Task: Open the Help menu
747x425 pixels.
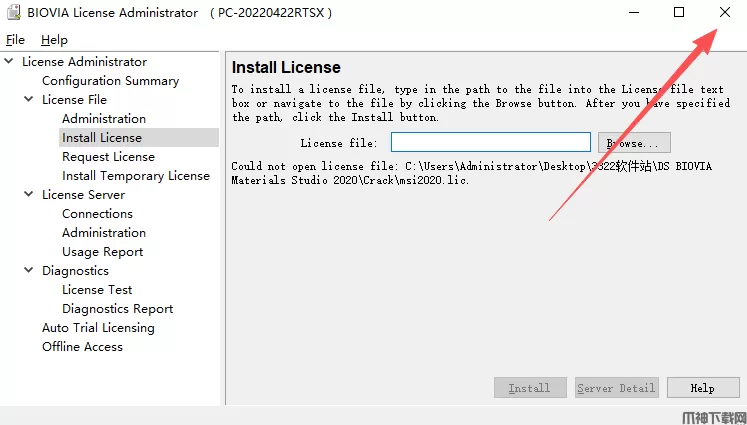Action: point(54,40)
